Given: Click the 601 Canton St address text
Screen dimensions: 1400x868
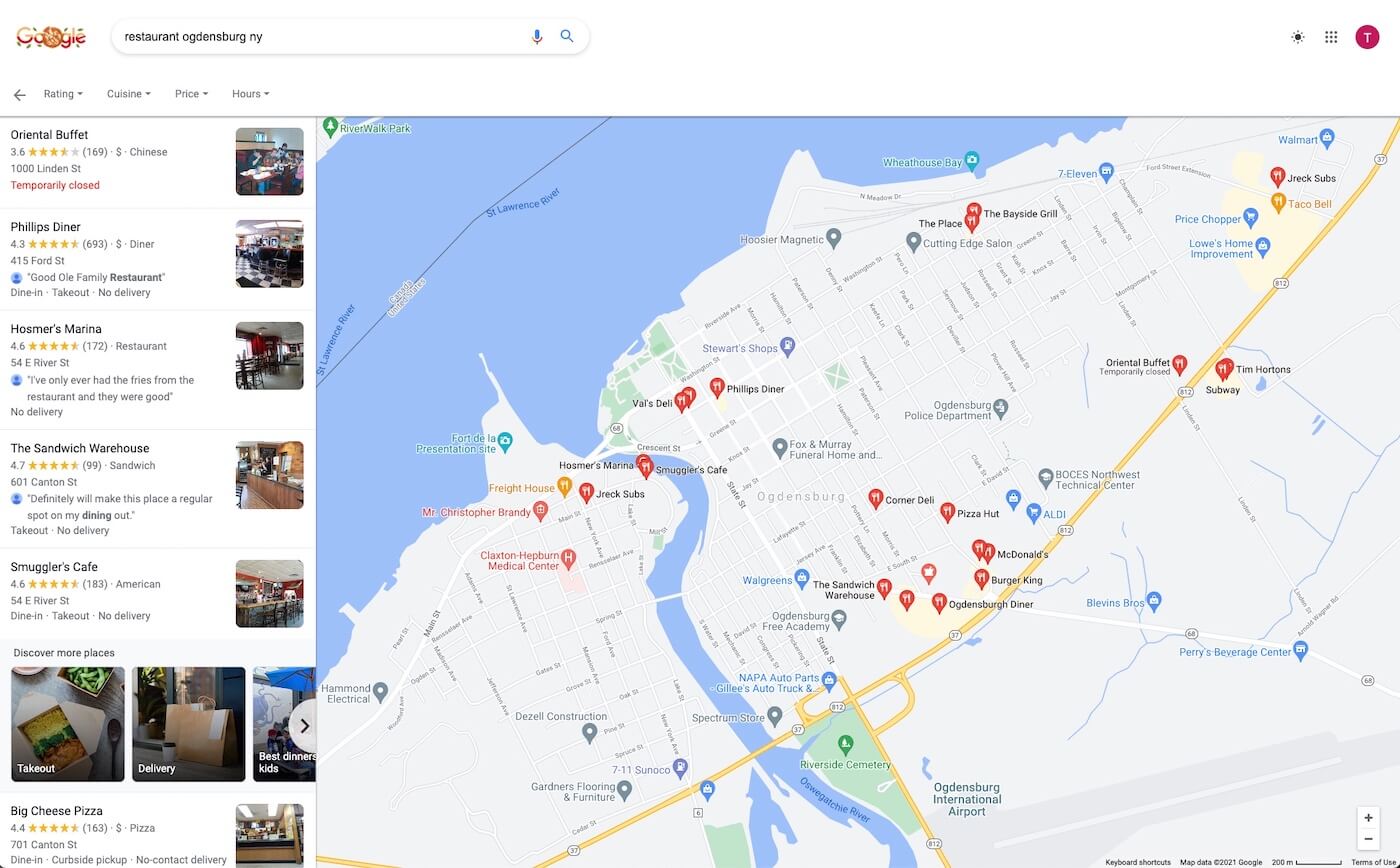Looking at the screenshot, I should [44, 482].
